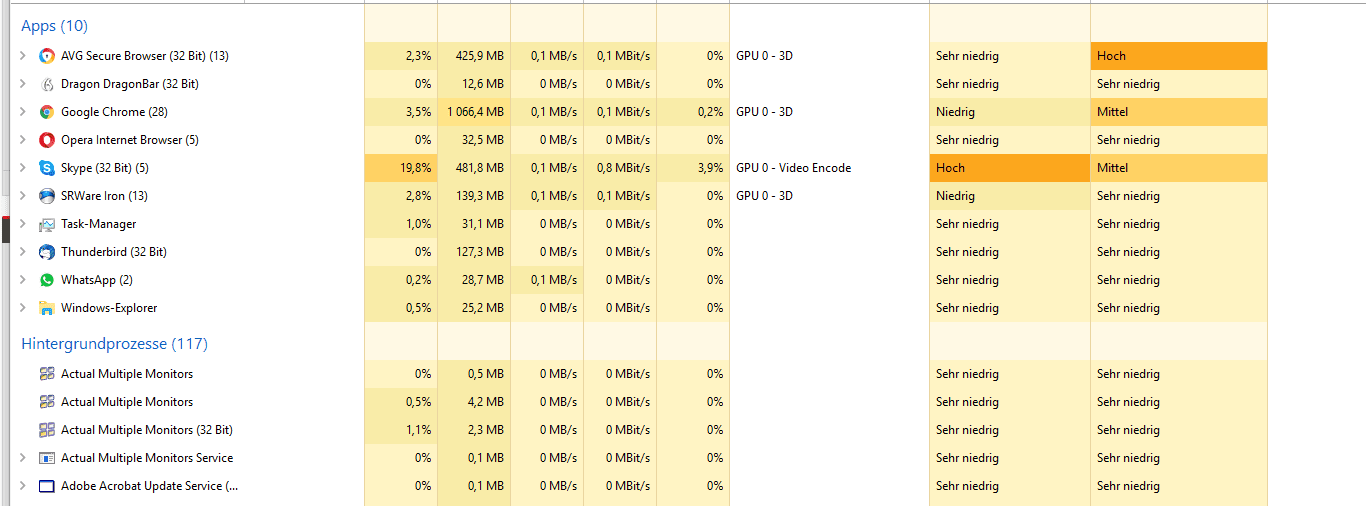Select the Windows-Explorer process name
1366x506 pixels.
(x=109, y=308)
